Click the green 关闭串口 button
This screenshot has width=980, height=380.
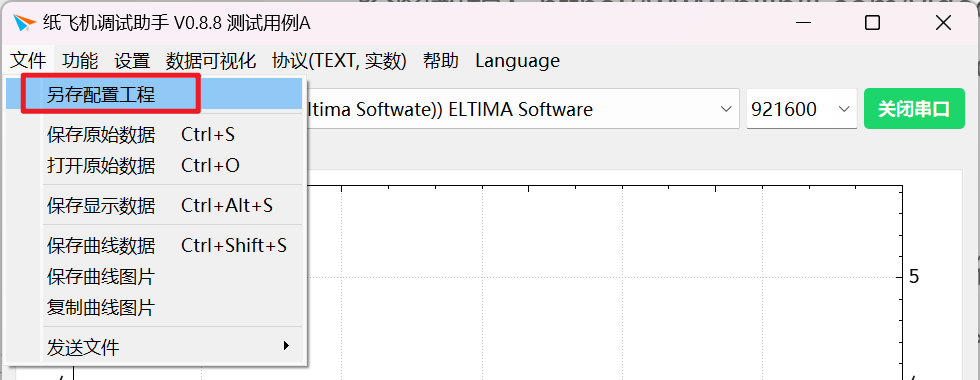[x=914, y=109]
